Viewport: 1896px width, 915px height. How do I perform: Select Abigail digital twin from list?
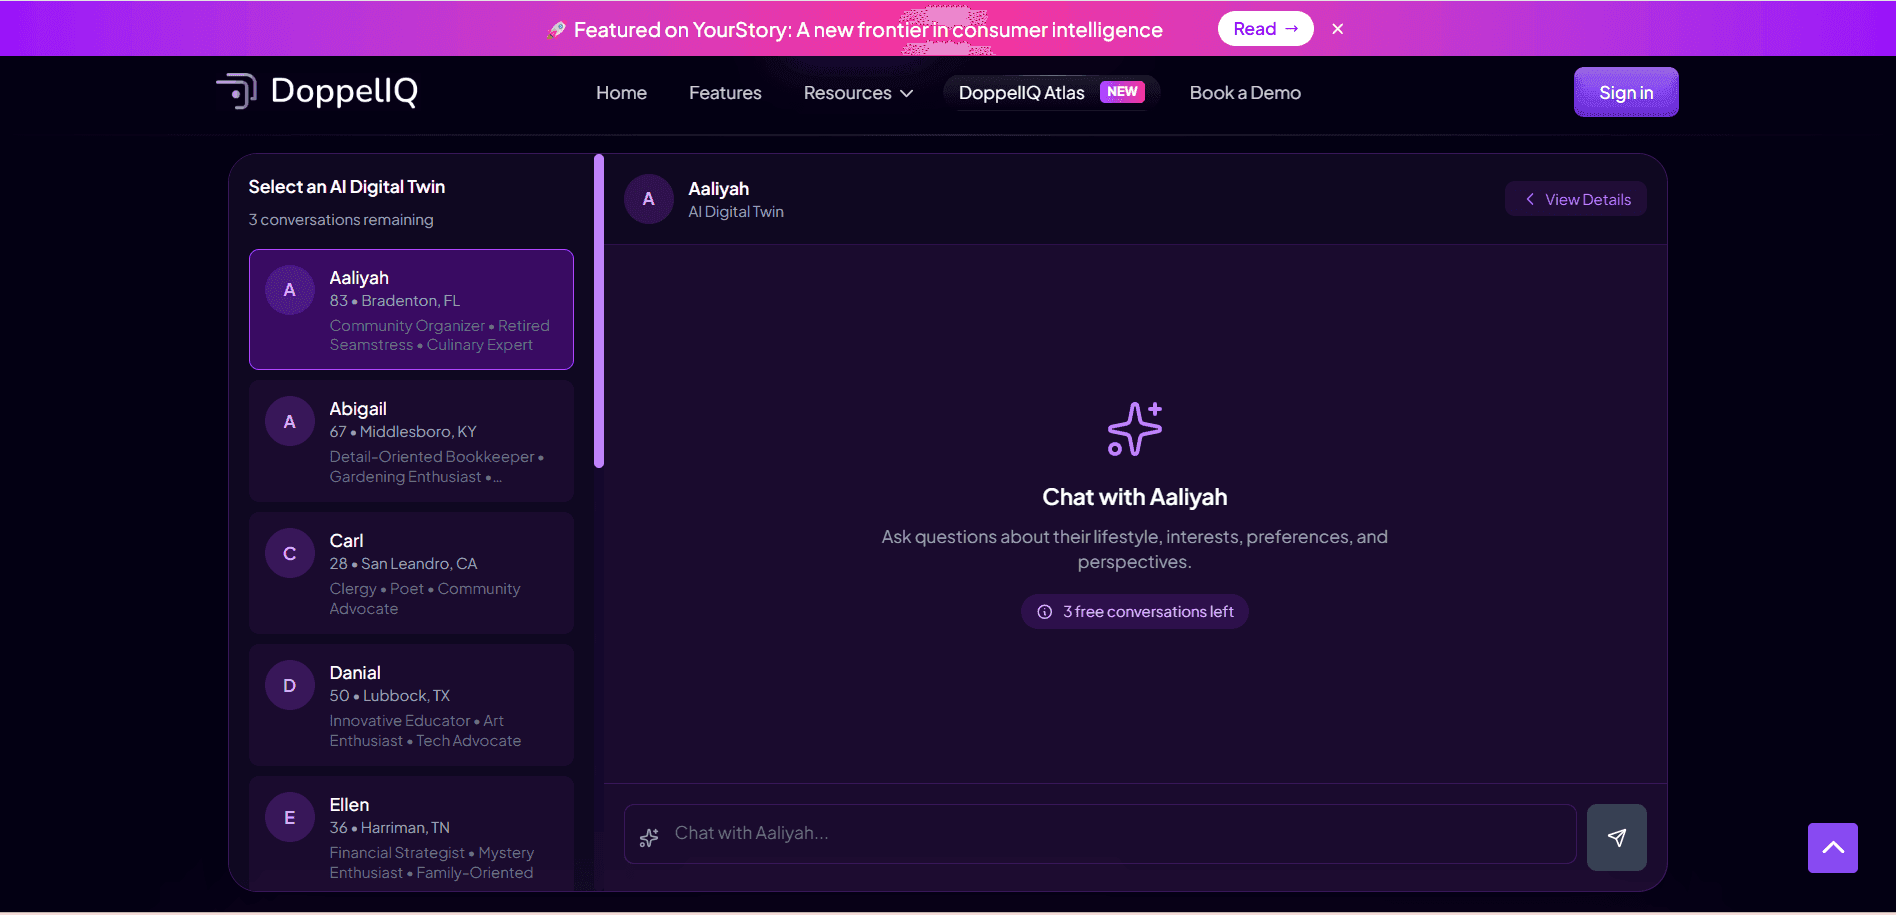(x=411, y=441)
